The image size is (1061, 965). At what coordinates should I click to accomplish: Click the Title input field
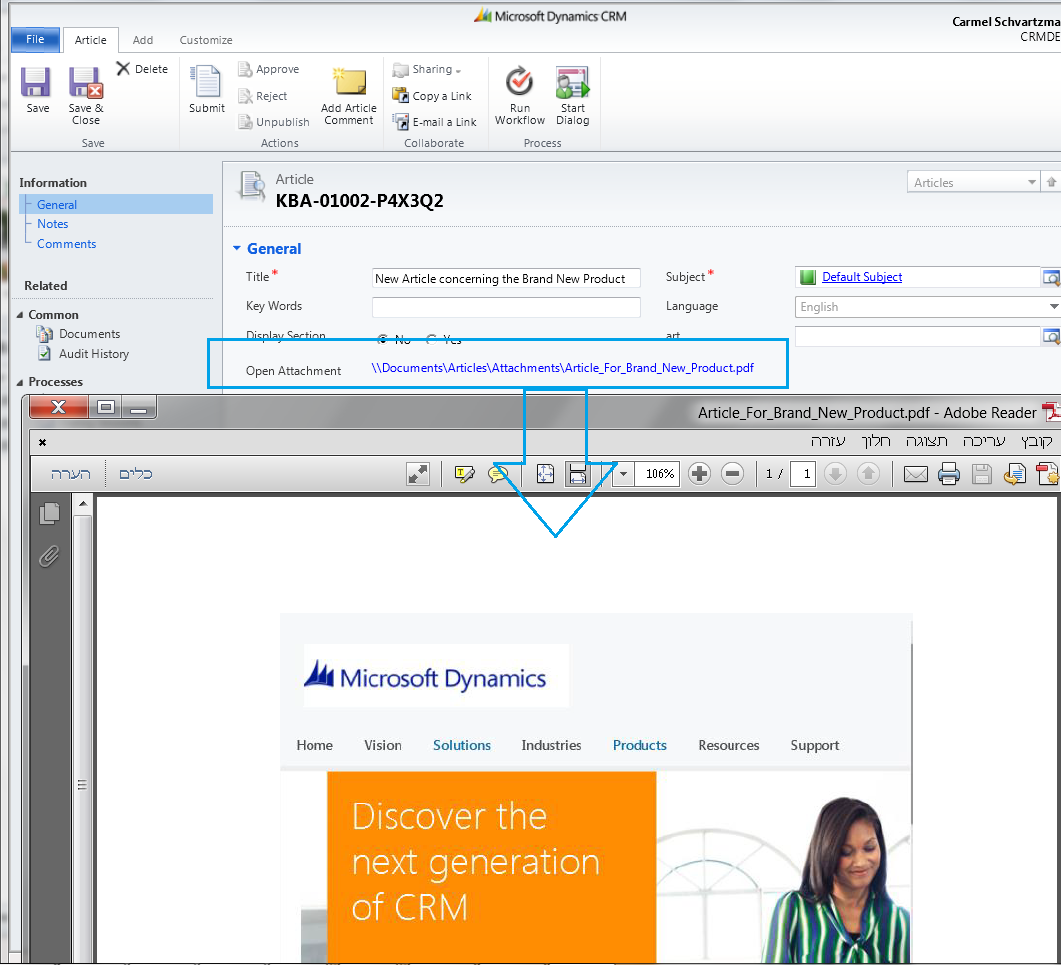coord(506,278)
